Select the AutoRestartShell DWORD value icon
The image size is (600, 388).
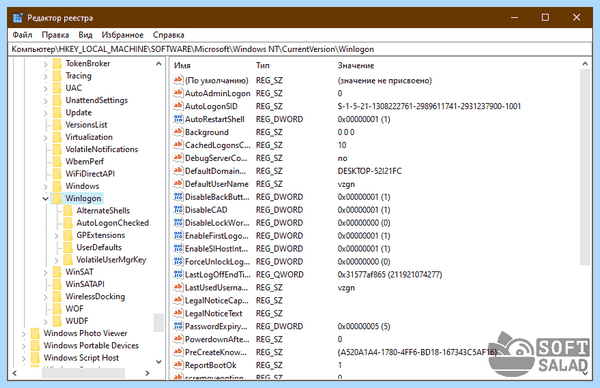coord(178,119)
